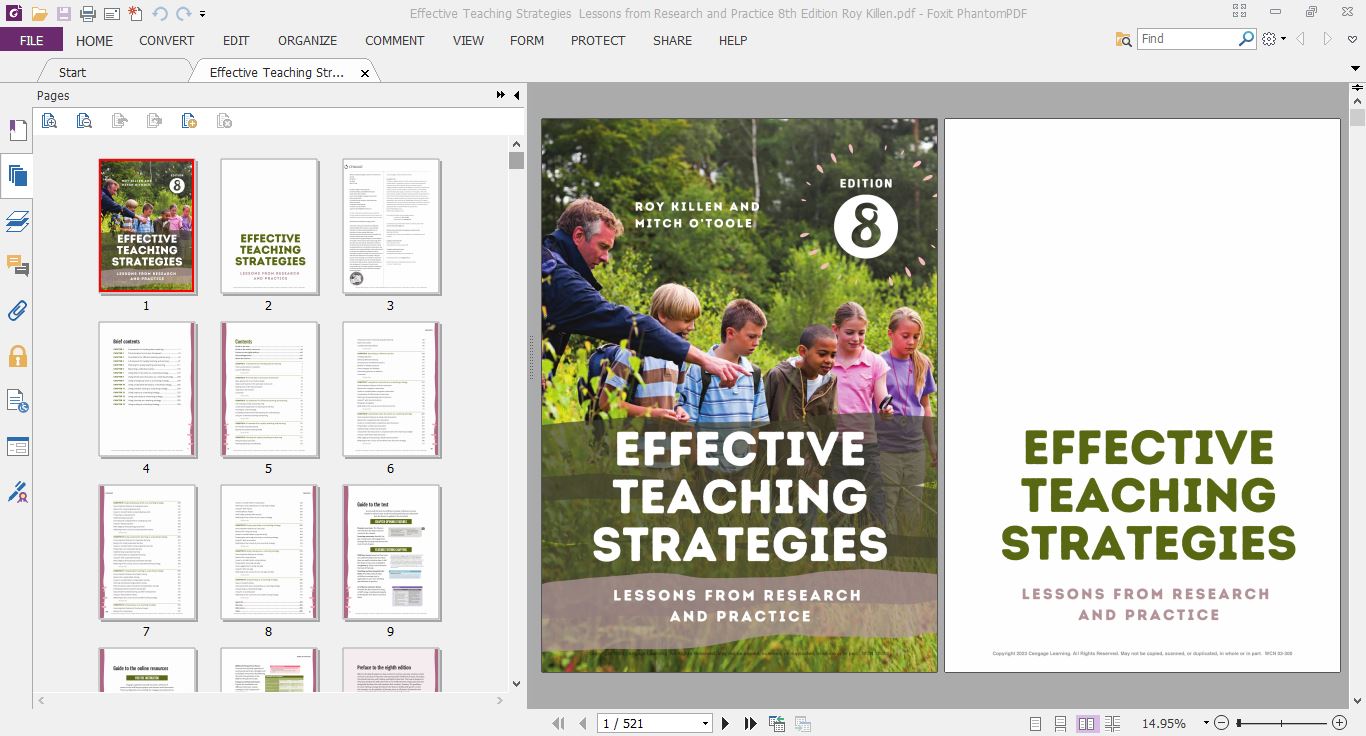This screenshot has height=736, width=1366.
Task: Redo the last action
Action: [184, 14]
